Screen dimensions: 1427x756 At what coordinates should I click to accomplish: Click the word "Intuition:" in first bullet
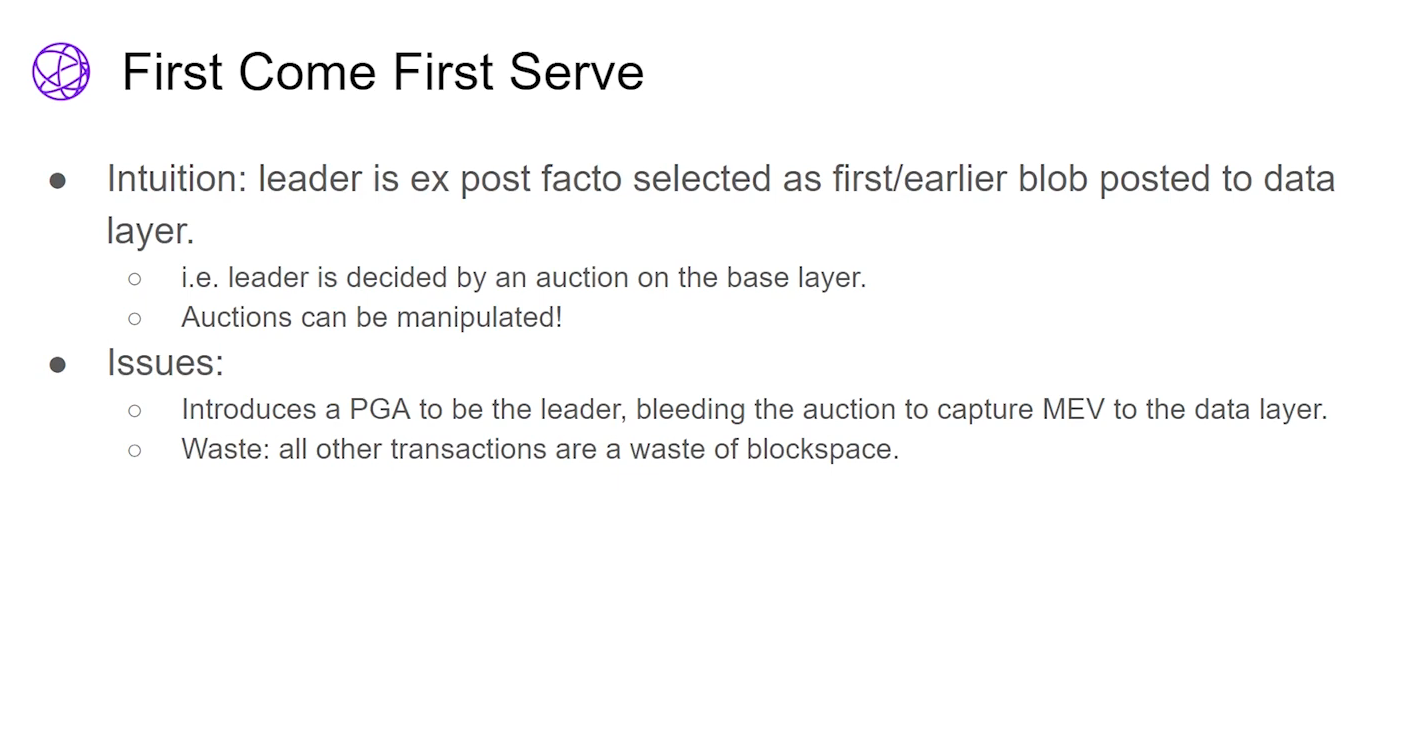click(x=177, y=179)
